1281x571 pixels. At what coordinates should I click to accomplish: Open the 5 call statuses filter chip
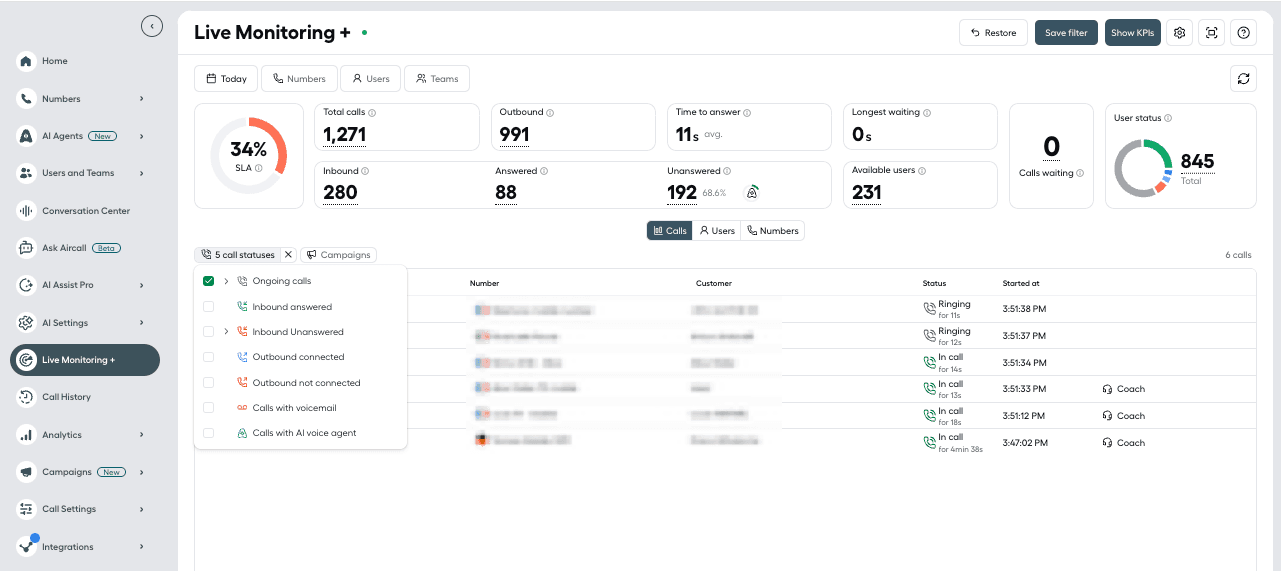(237, 255)
